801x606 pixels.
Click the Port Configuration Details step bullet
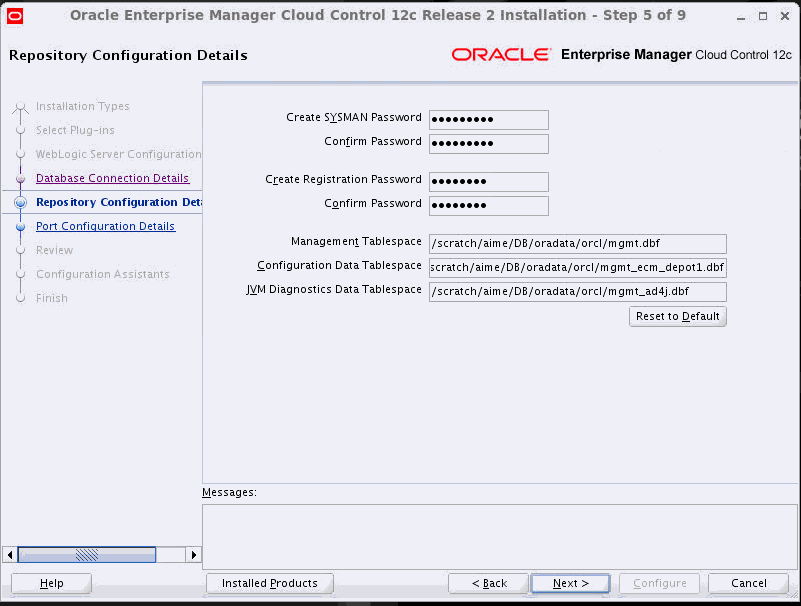tap(20, 226)
